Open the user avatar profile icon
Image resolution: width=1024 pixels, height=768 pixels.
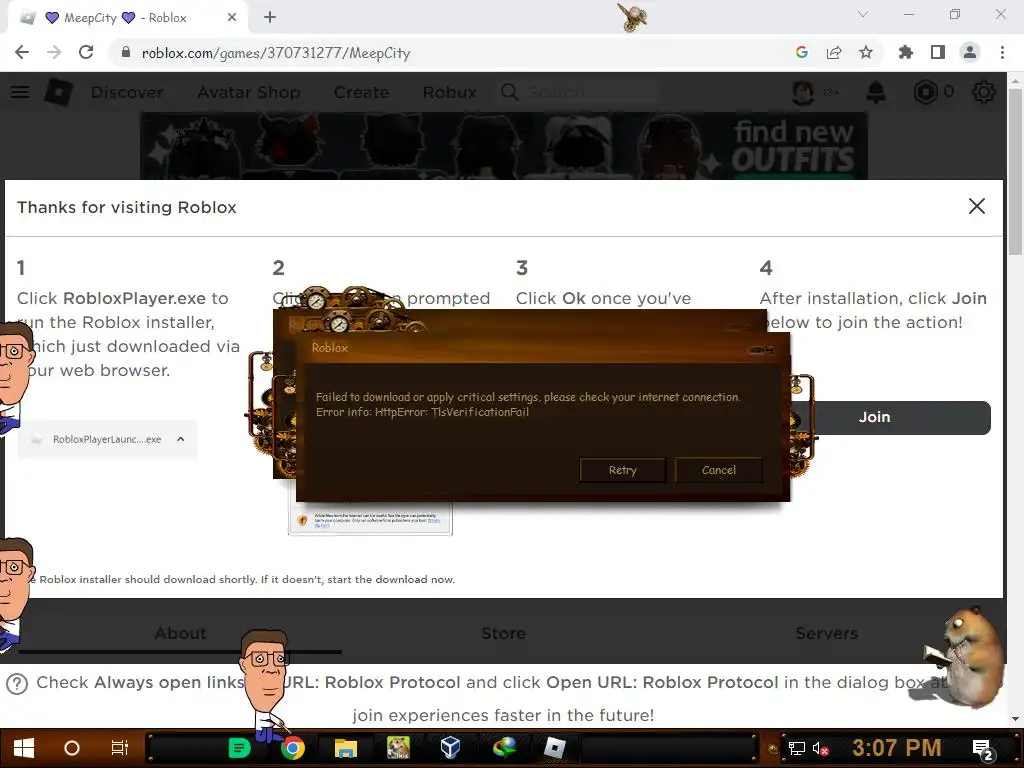(803, 92)
